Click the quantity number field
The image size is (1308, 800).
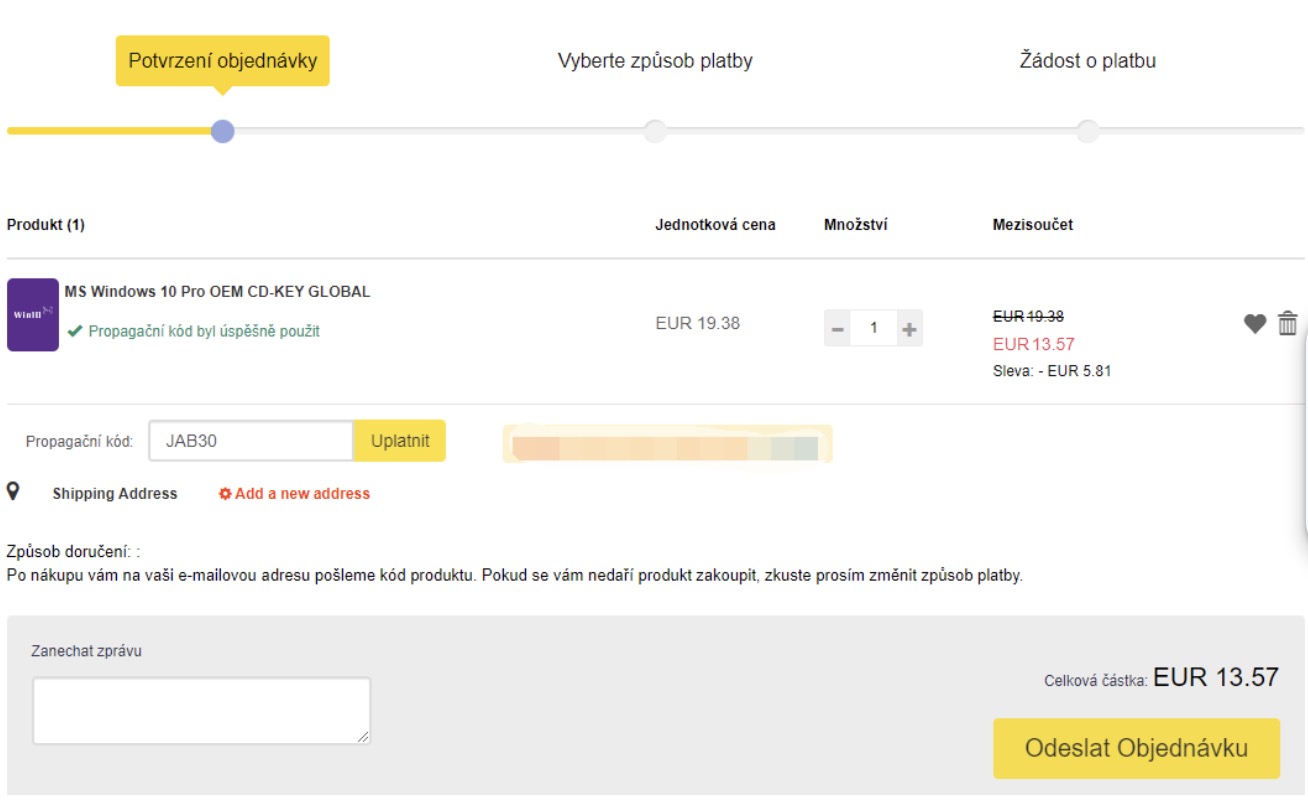pyautogui.click(x=873, y=329)
